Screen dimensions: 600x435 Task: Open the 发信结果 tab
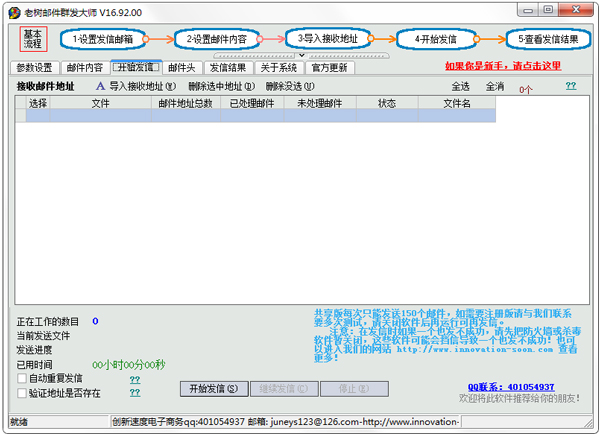point(228,68)
